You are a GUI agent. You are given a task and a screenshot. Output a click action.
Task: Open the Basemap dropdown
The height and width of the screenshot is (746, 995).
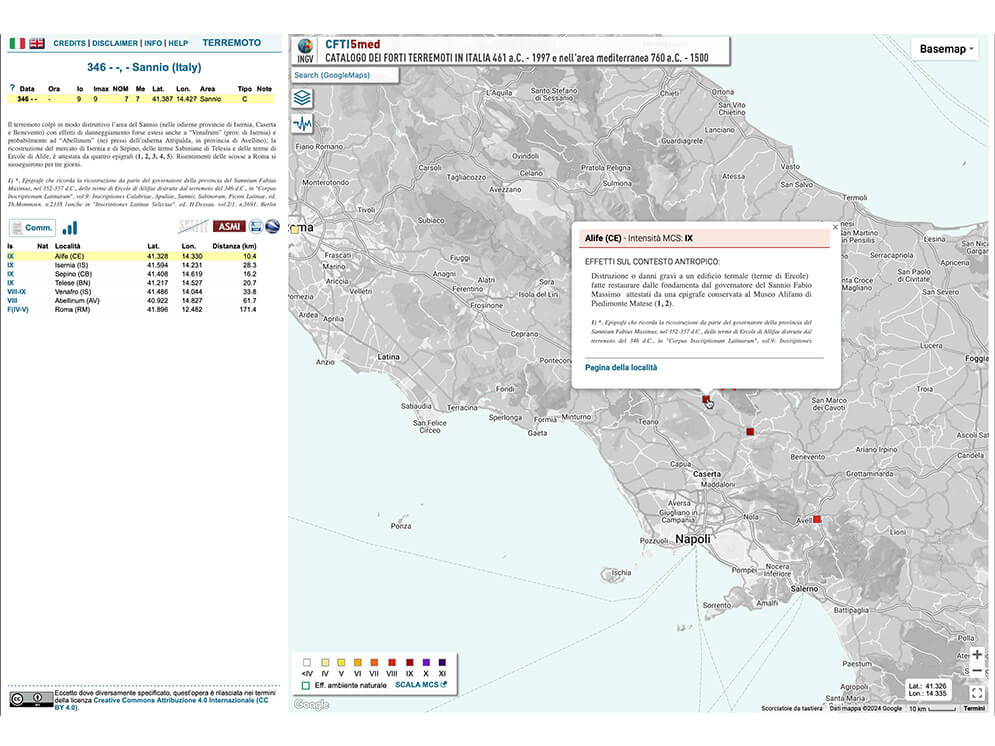pyautogui.click(x=945, y=49)
